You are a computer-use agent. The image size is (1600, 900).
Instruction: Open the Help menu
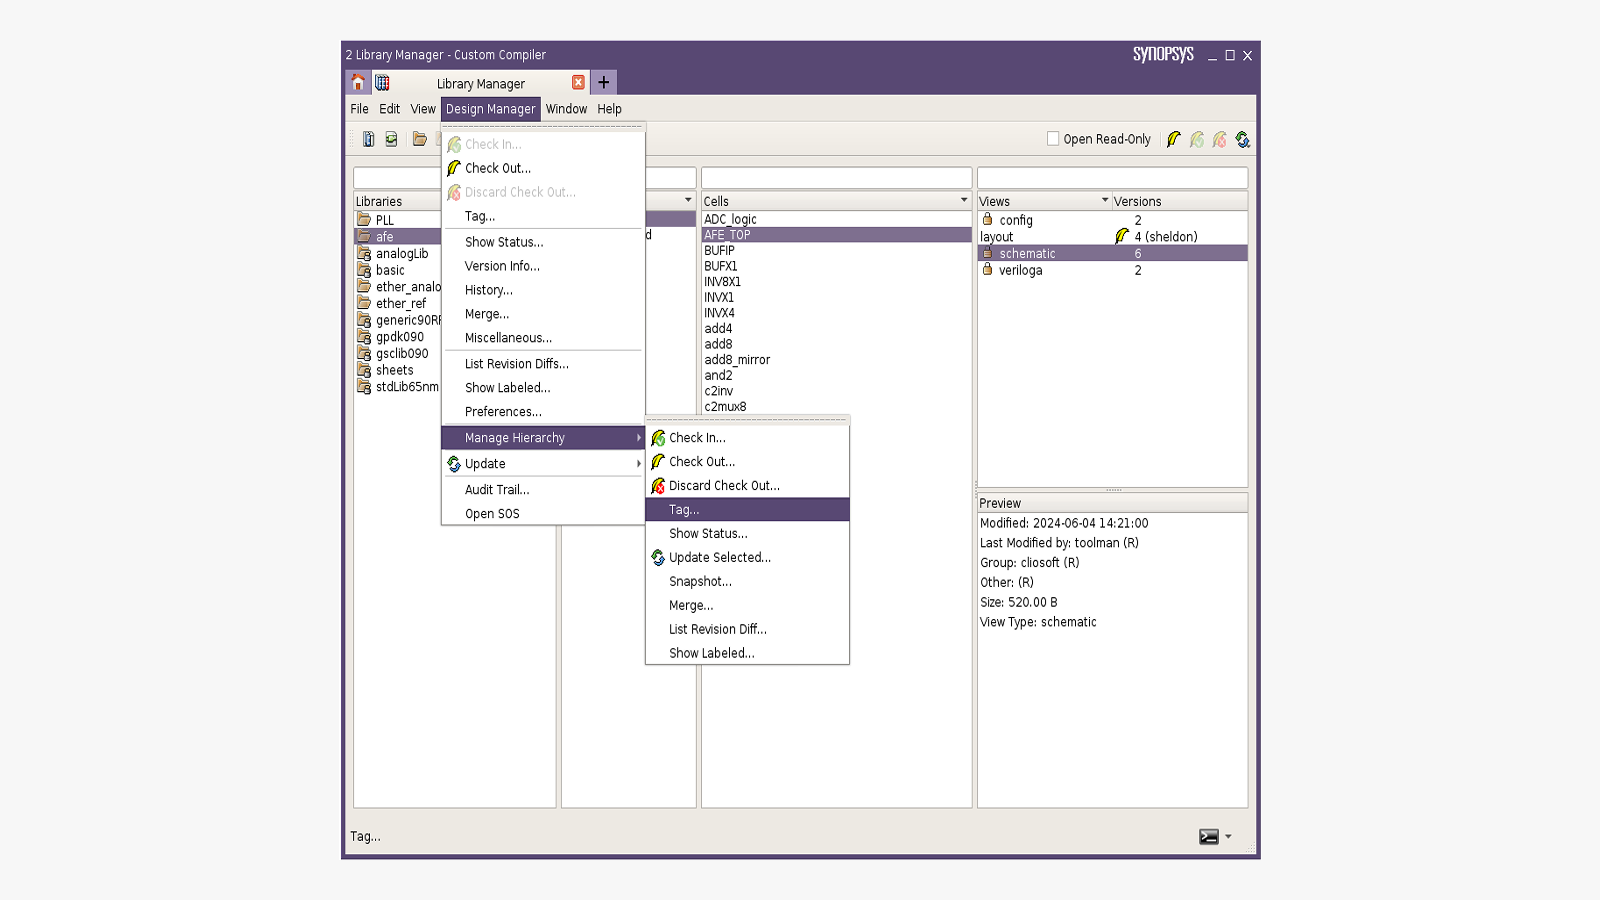point(609,109)
